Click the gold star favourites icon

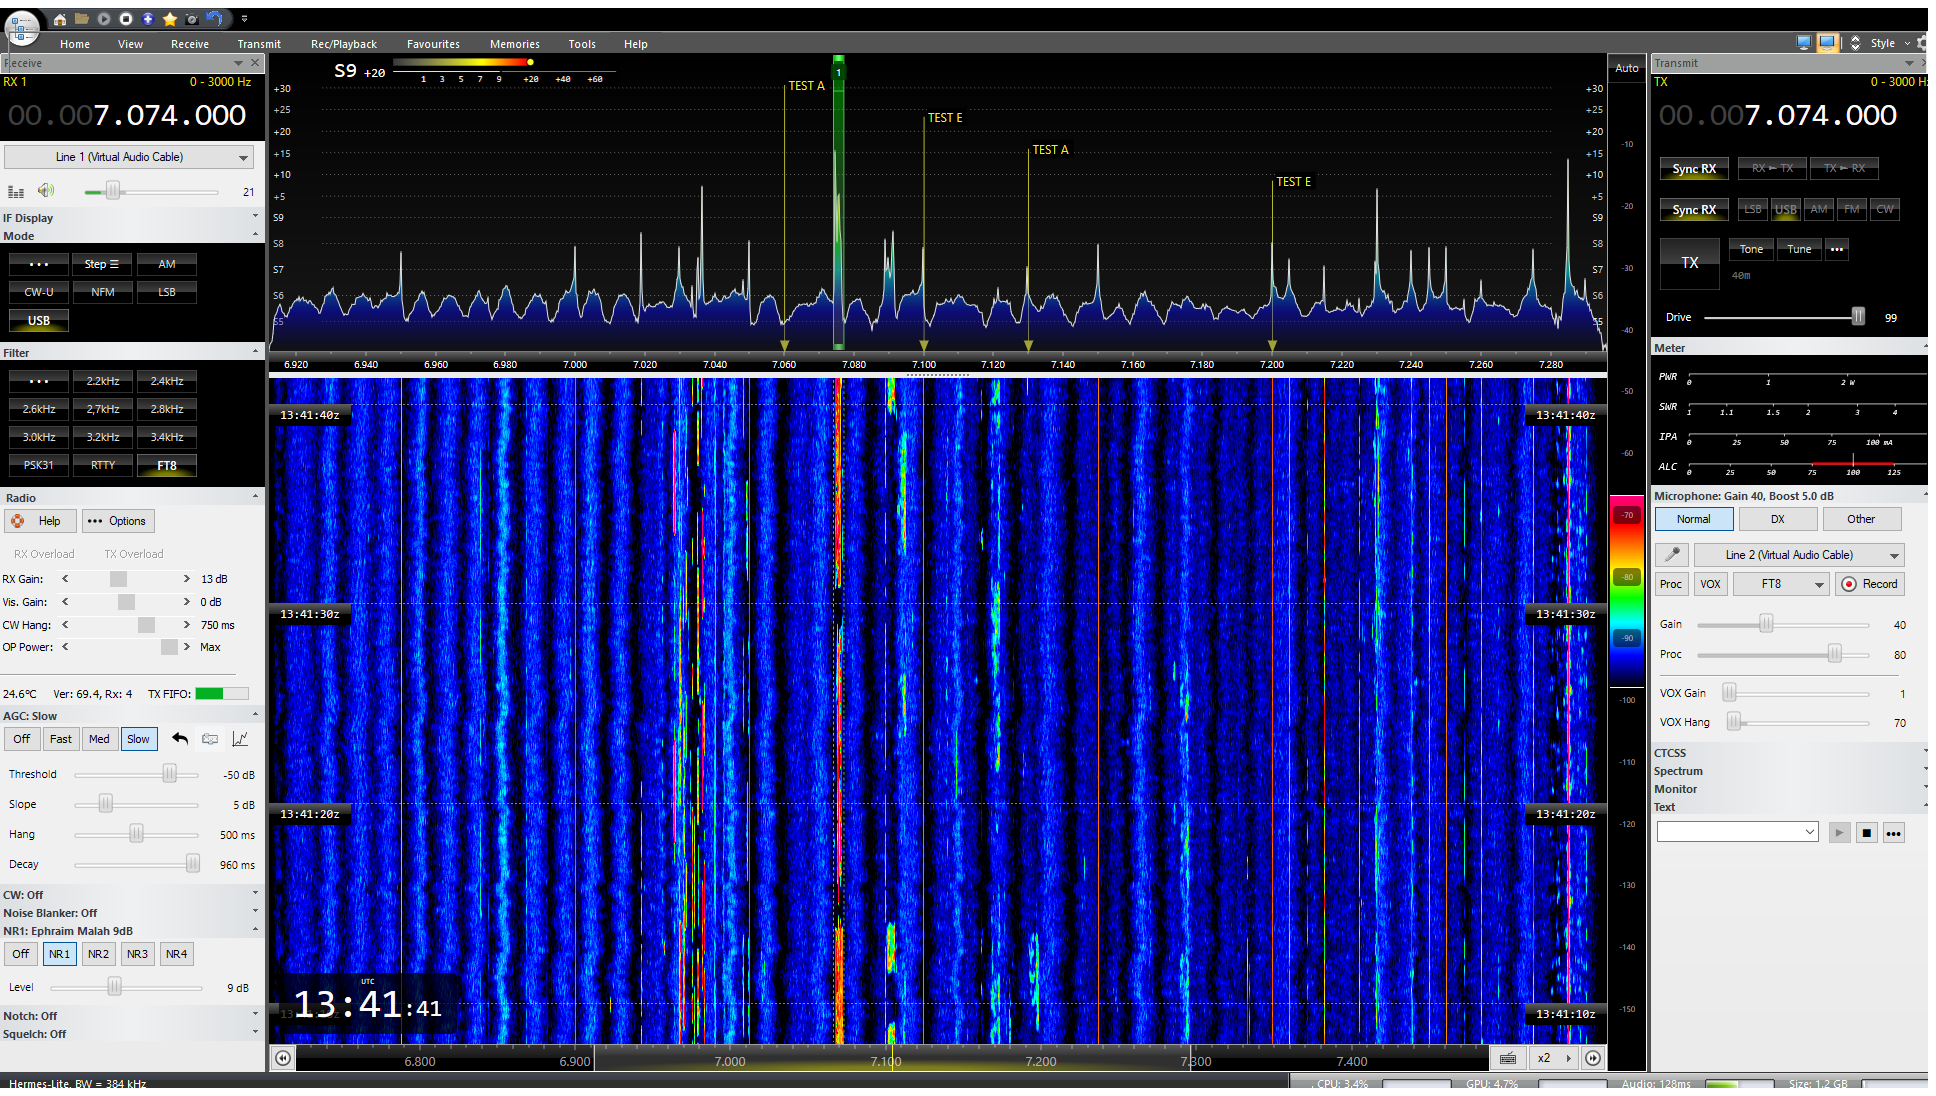(170, 19)
